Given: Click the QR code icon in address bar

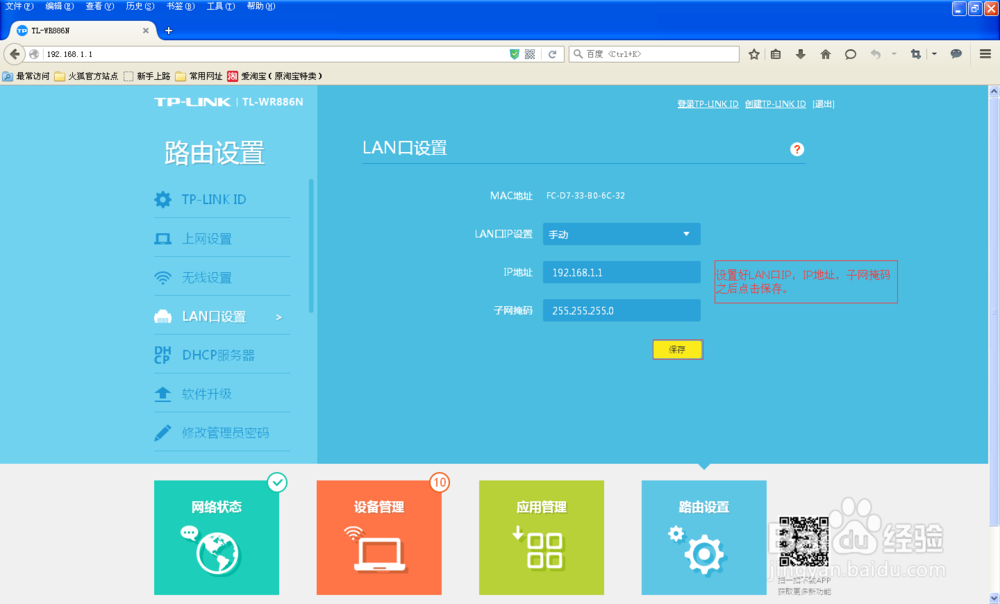Looking at the screenshot, I should click(530, 54).
